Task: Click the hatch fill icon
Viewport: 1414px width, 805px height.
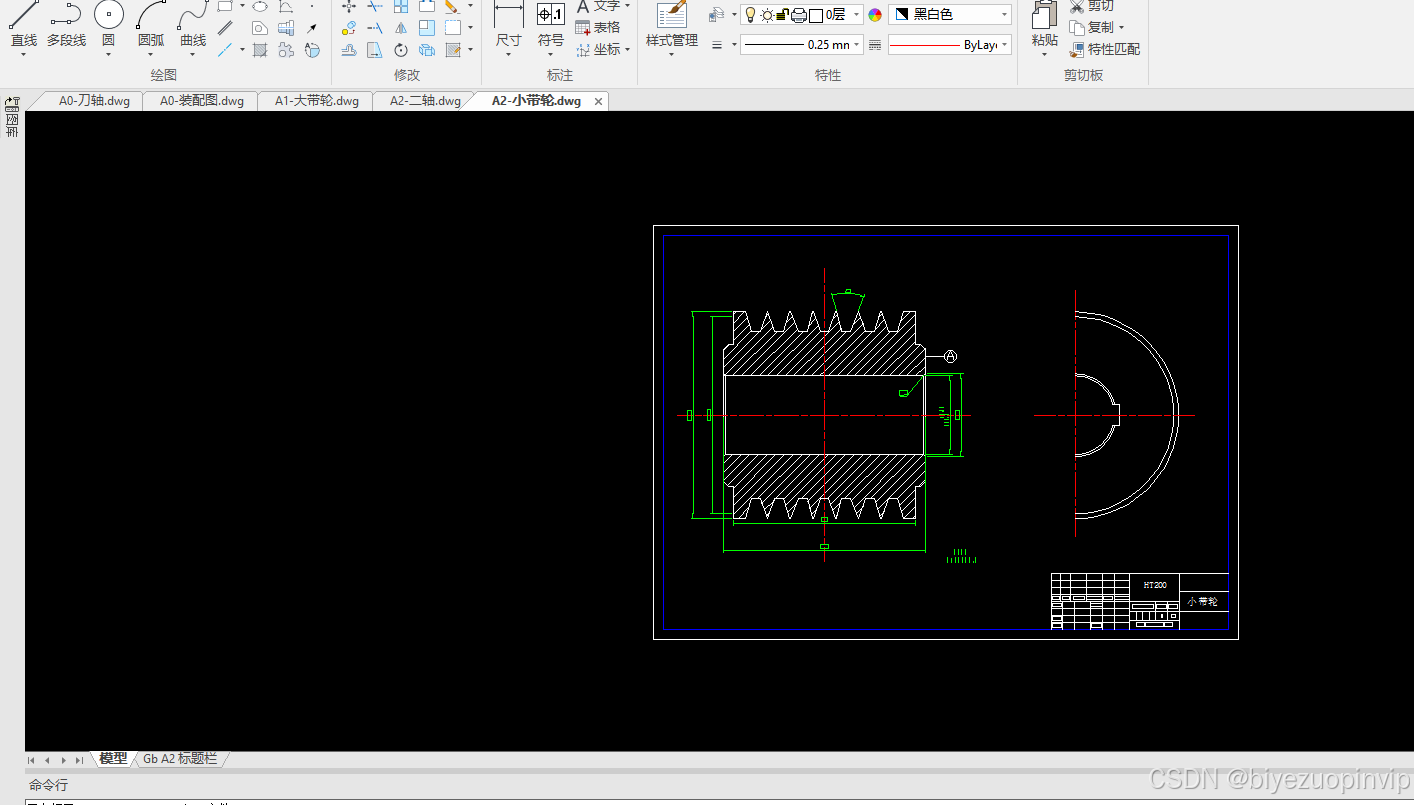Action: 259,49
